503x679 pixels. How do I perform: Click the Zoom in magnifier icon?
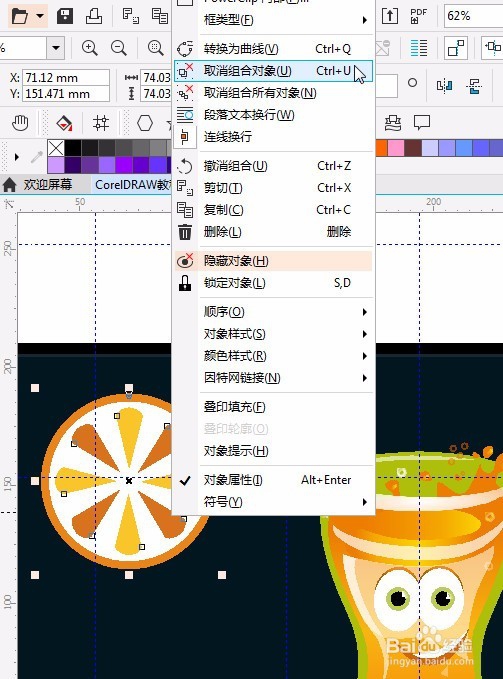pyautogui.click(x=90, y=48)
